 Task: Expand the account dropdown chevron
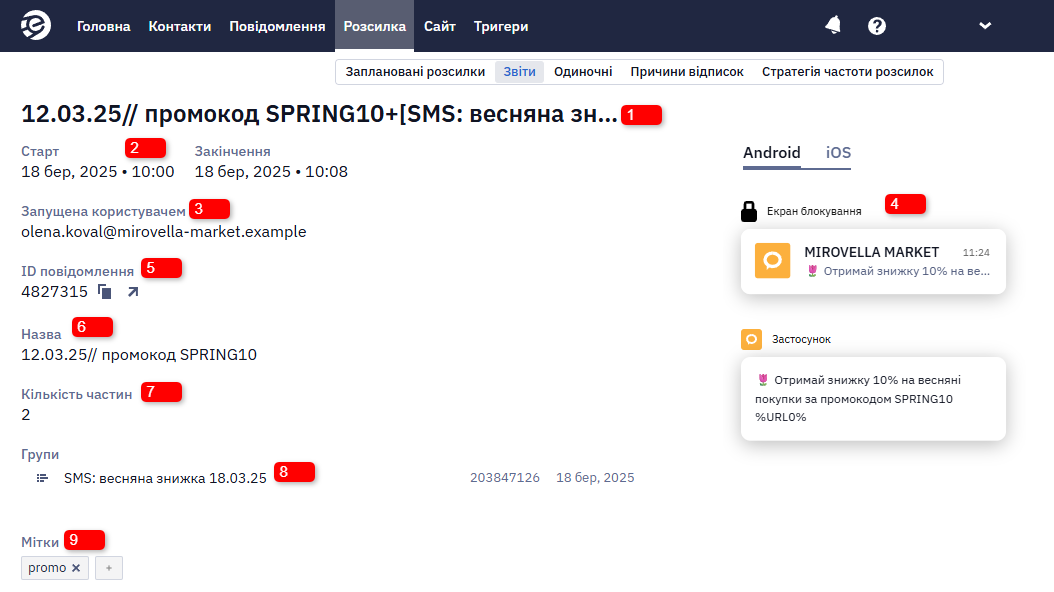pos(985,26)
